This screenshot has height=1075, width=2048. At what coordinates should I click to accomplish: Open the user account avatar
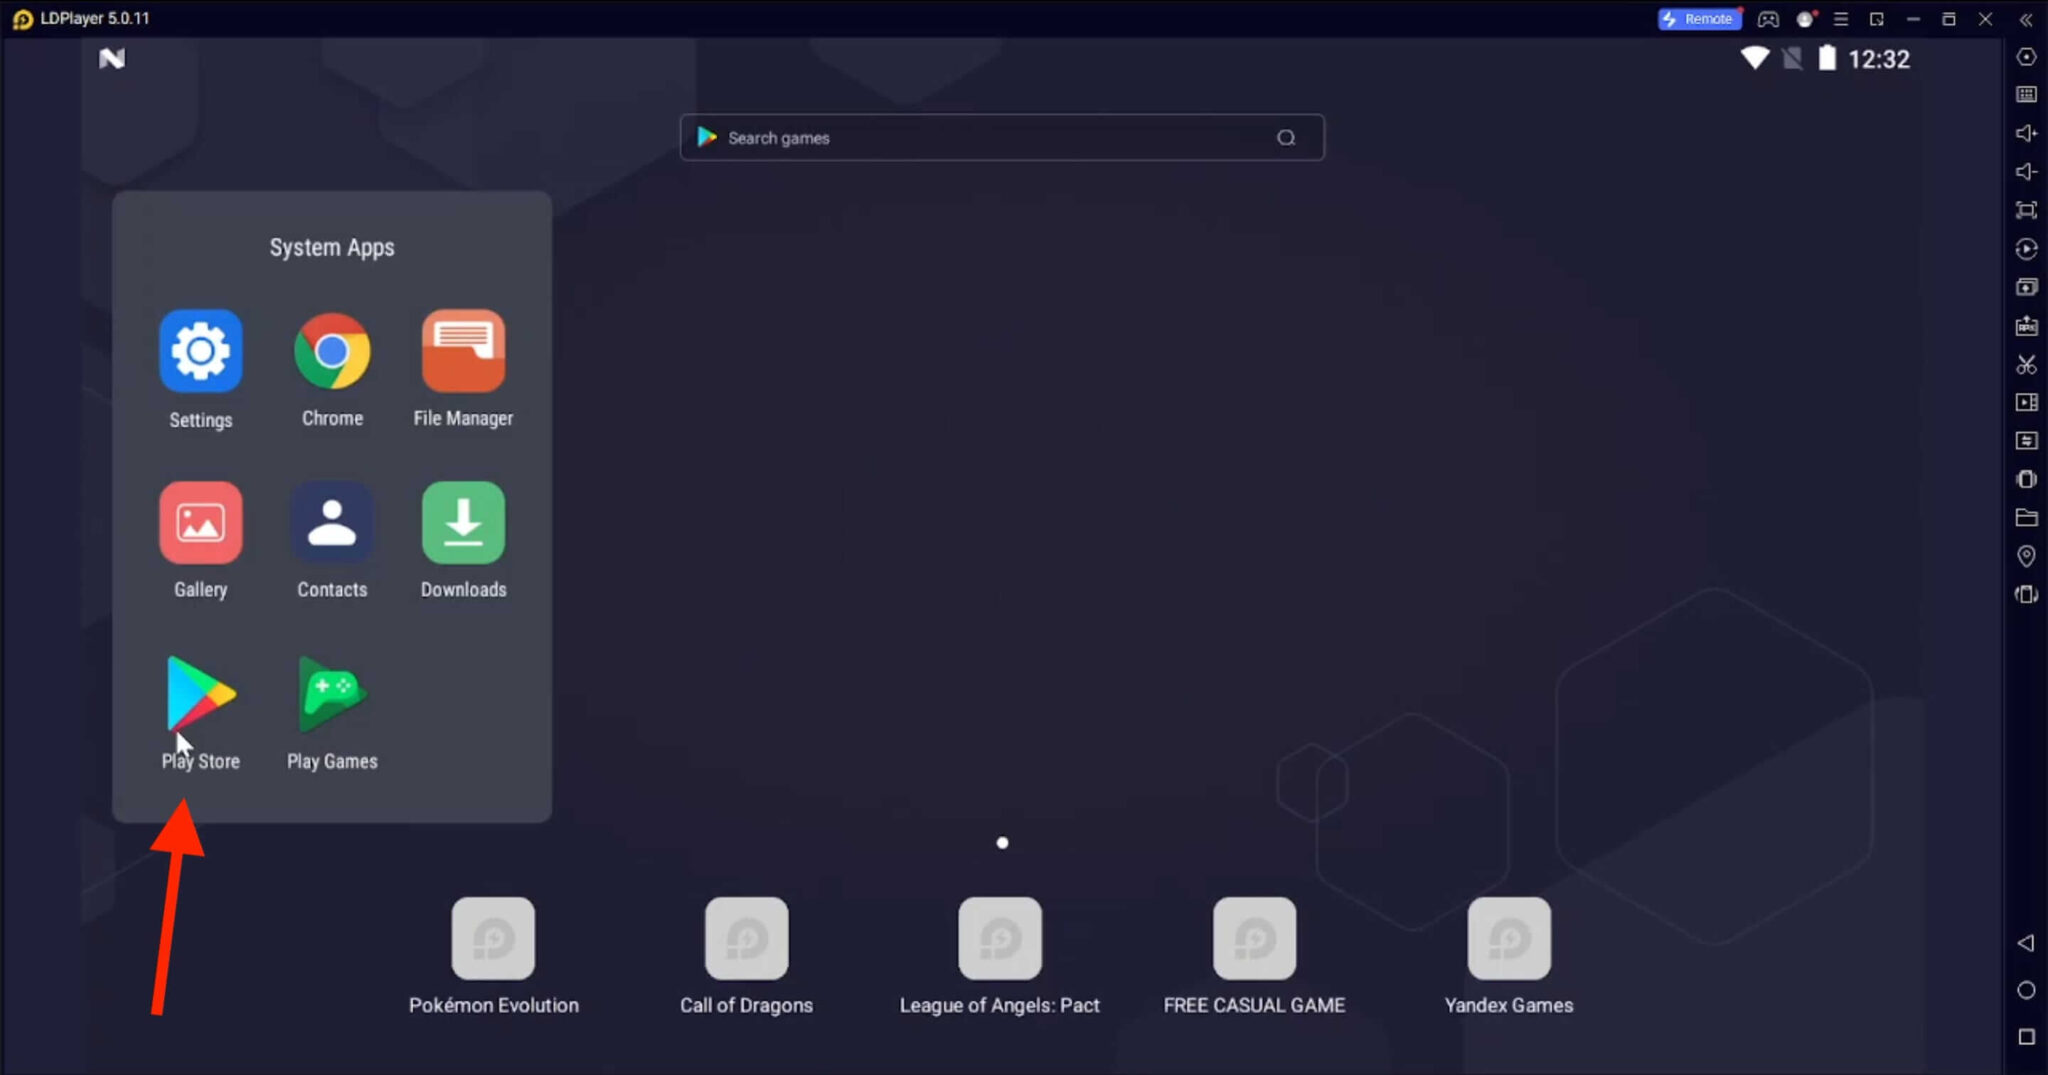coord(1805,19)
